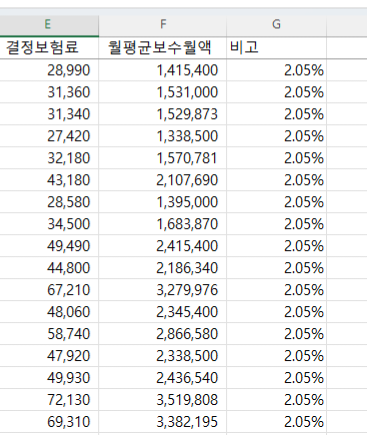The height and width of the screenshot is (435, 367).
Task: Select cell containing 49,490
Action: click(49, 246)
